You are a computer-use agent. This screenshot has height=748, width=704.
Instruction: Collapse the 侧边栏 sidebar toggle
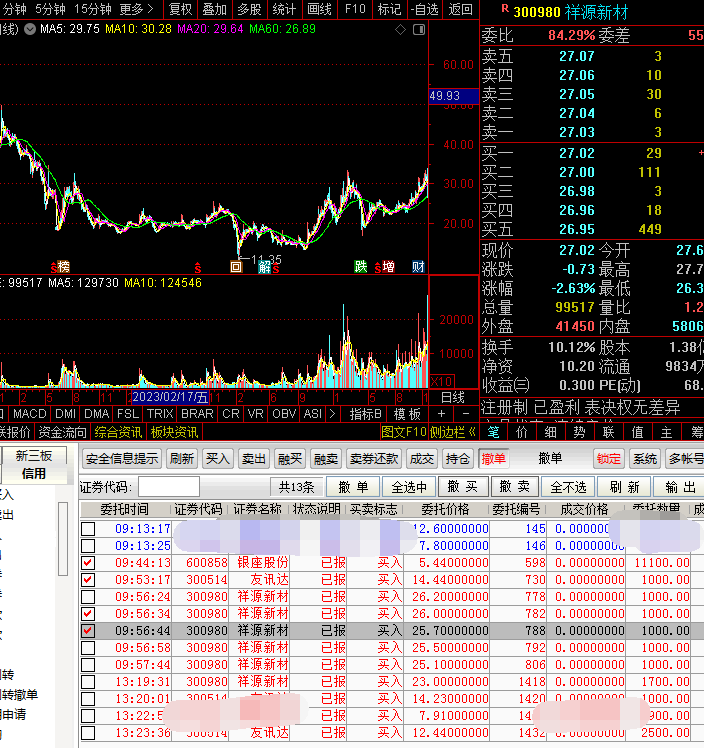[453, 432]
